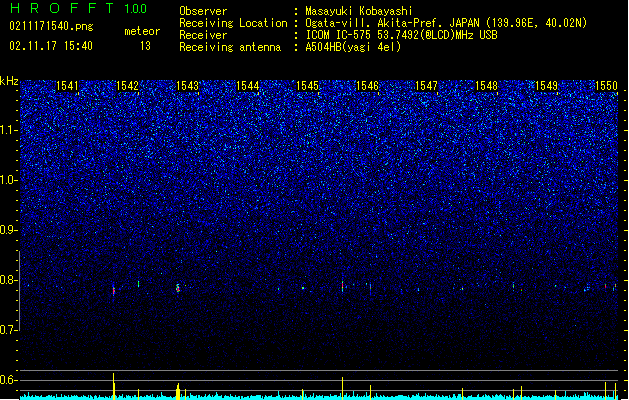
Task: Click the 1548 time marker
Action: (x=486, y=86)
